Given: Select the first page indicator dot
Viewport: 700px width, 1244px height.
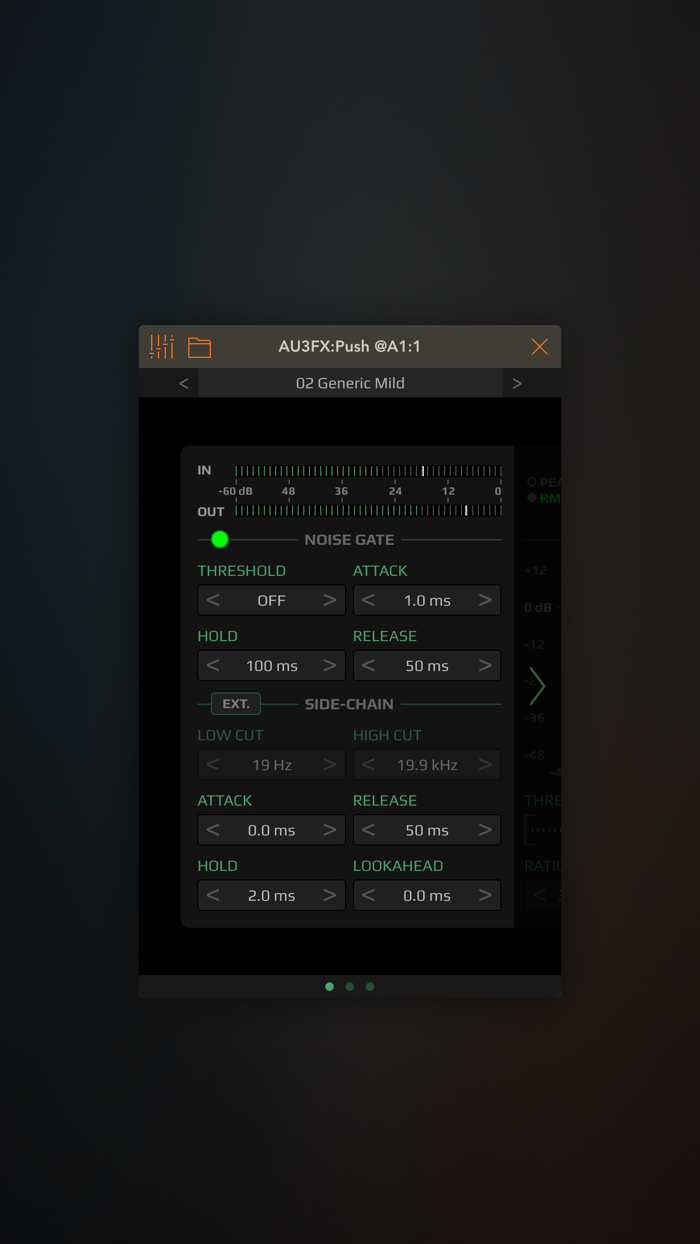Looking at the screenshot, I should coord(330,986).
